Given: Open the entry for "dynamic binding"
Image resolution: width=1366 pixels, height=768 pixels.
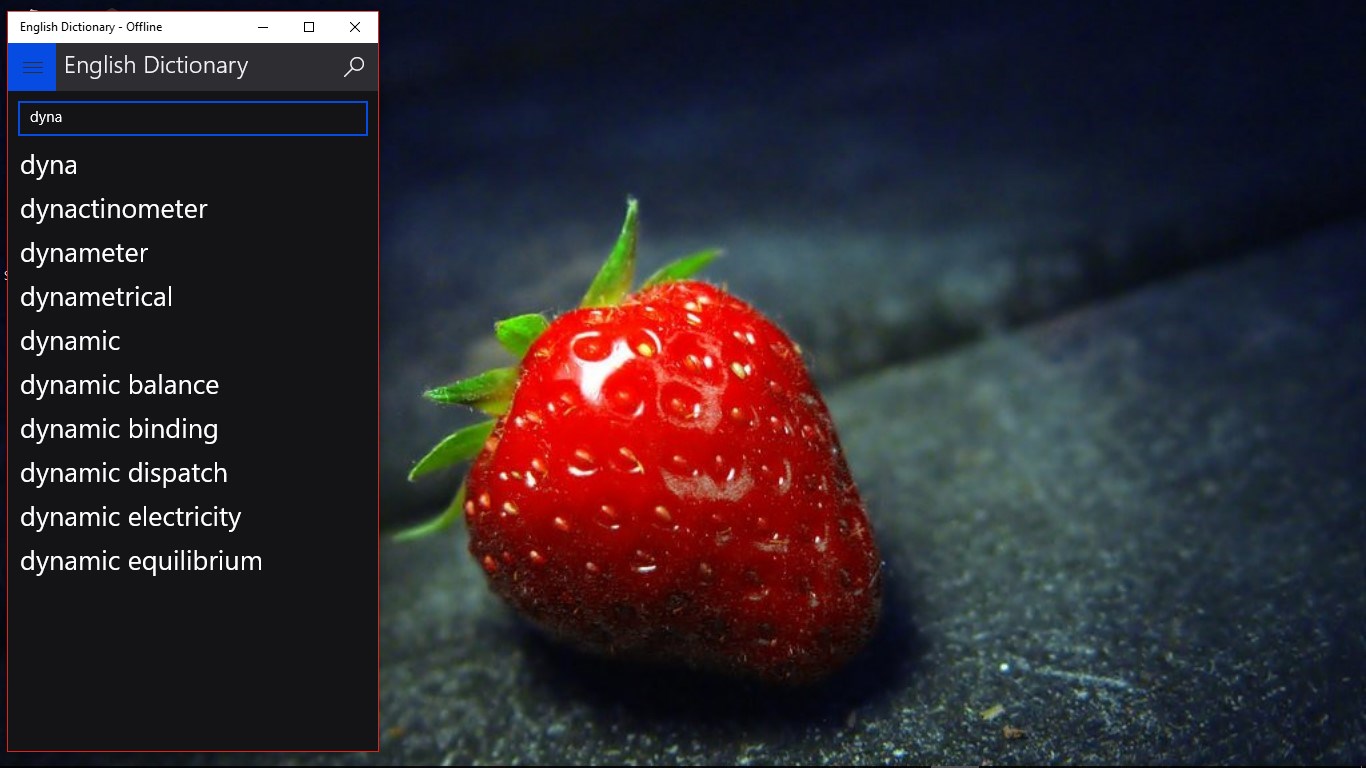Looking at the screenshot, I should [x=118, y=429].
